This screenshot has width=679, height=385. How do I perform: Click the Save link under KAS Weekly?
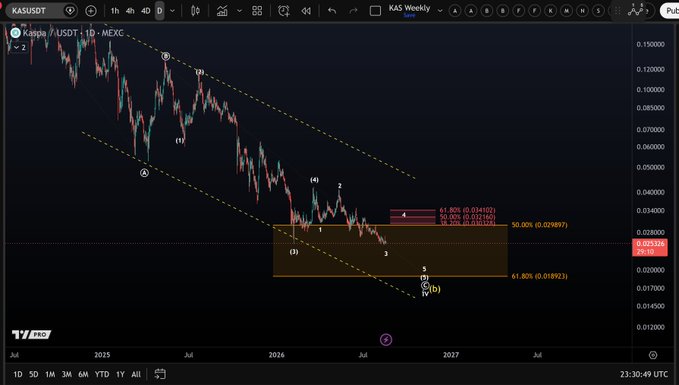[409, 15]
